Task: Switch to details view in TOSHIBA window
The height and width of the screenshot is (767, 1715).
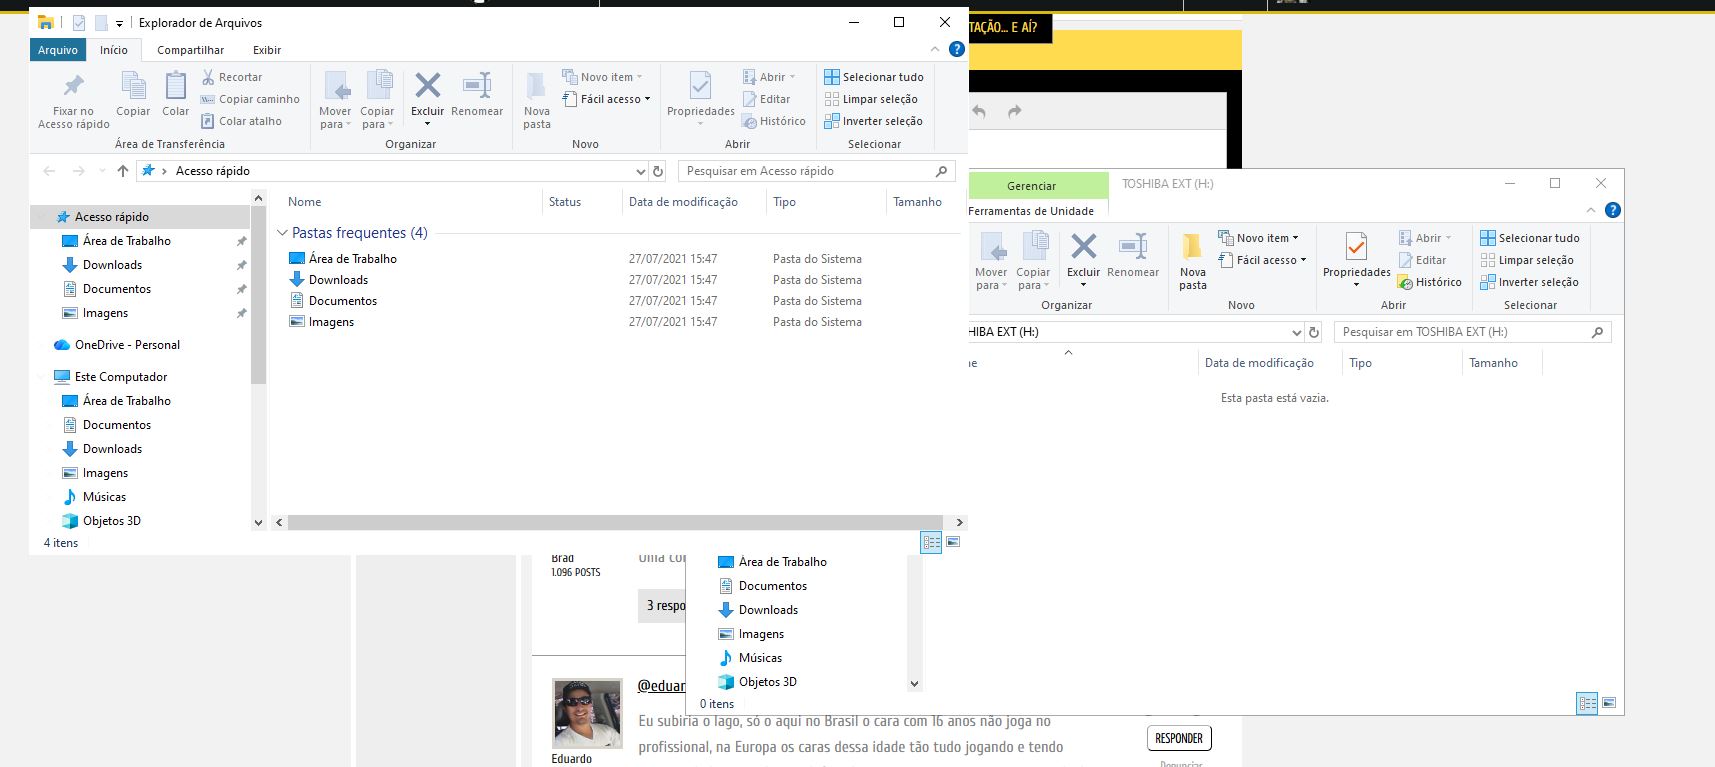Action: 1587,704
